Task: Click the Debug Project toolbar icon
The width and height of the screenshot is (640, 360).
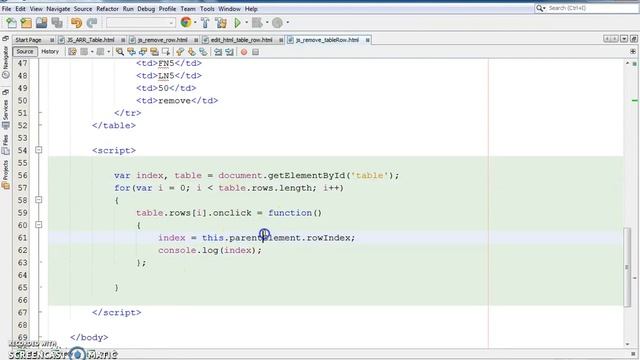Action: (257, 23)
